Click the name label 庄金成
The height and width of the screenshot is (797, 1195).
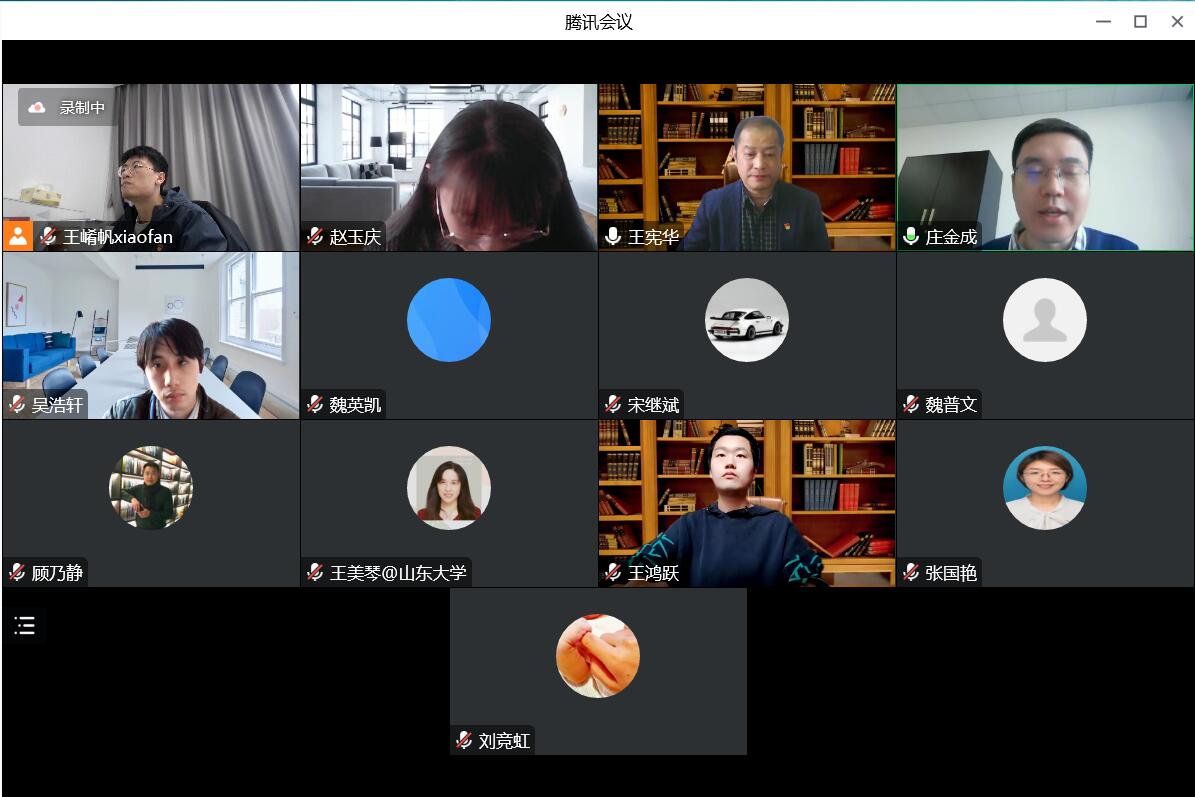(951, 237)
